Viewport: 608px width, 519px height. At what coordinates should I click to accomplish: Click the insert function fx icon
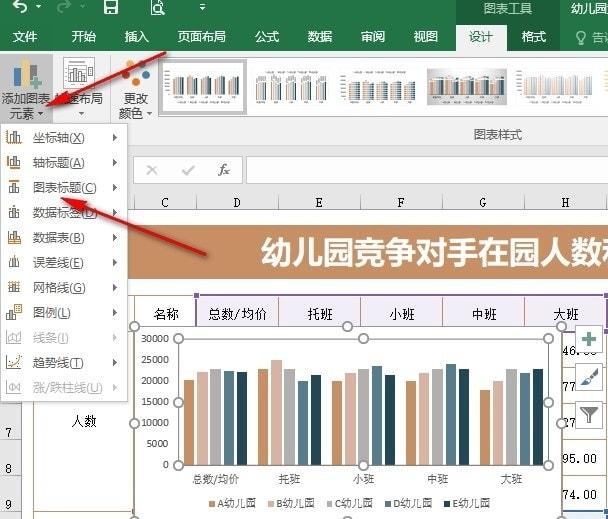pos(224,170)
